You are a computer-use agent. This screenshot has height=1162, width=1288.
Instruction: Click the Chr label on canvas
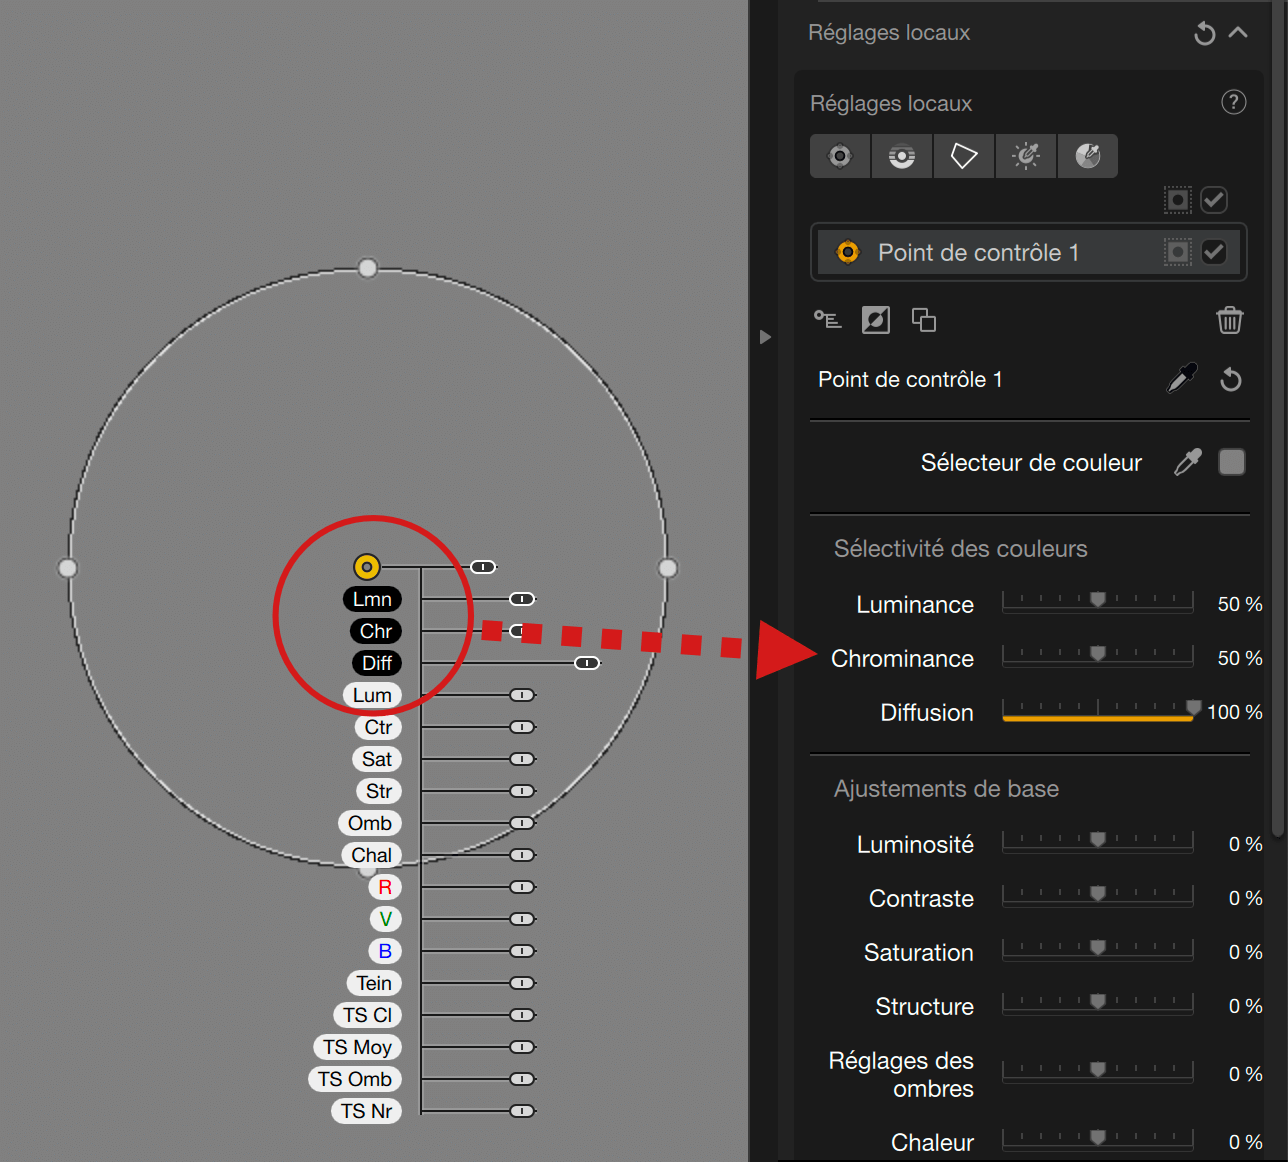pos(376,631)
